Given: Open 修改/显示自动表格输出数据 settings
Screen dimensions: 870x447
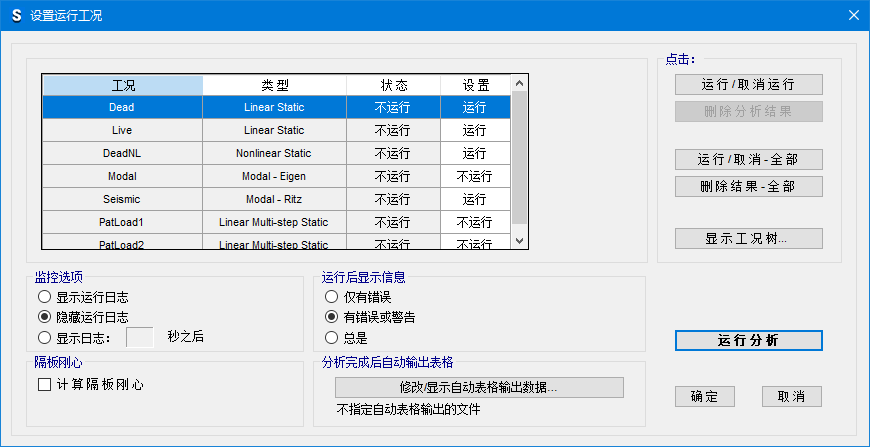Looking at the screenshot, I should (x=479, y=387).
